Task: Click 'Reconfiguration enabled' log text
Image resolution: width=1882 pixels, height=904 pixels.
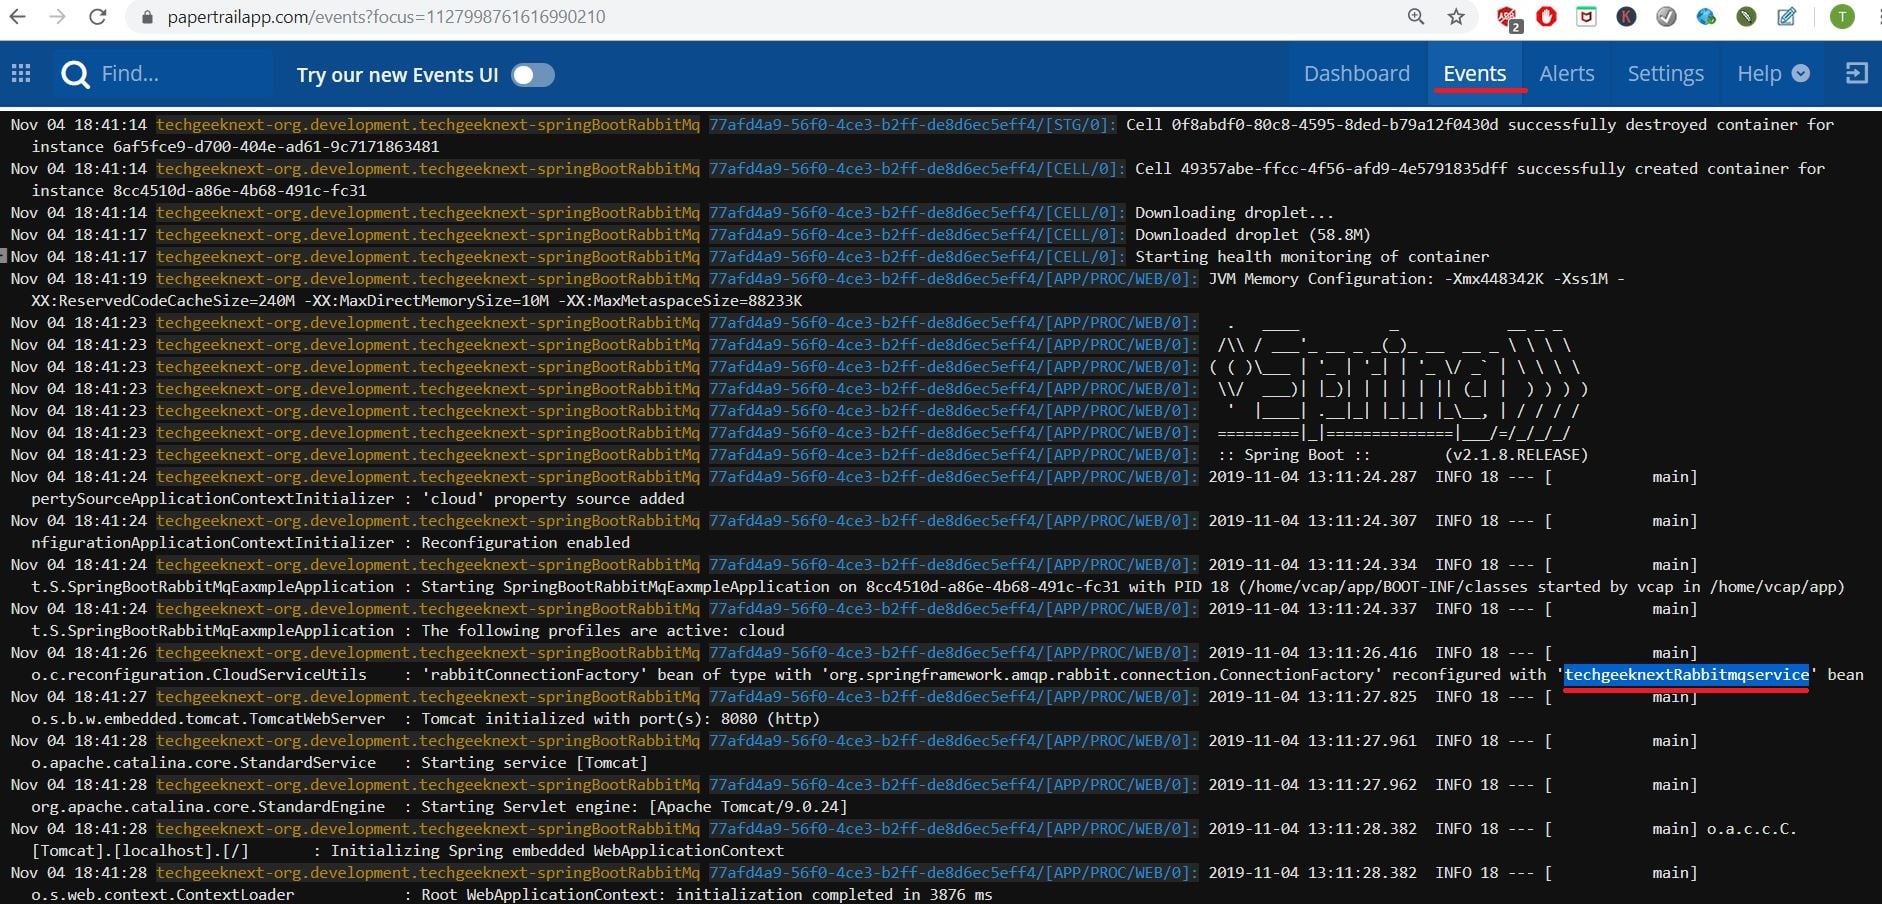Action: 525,543
